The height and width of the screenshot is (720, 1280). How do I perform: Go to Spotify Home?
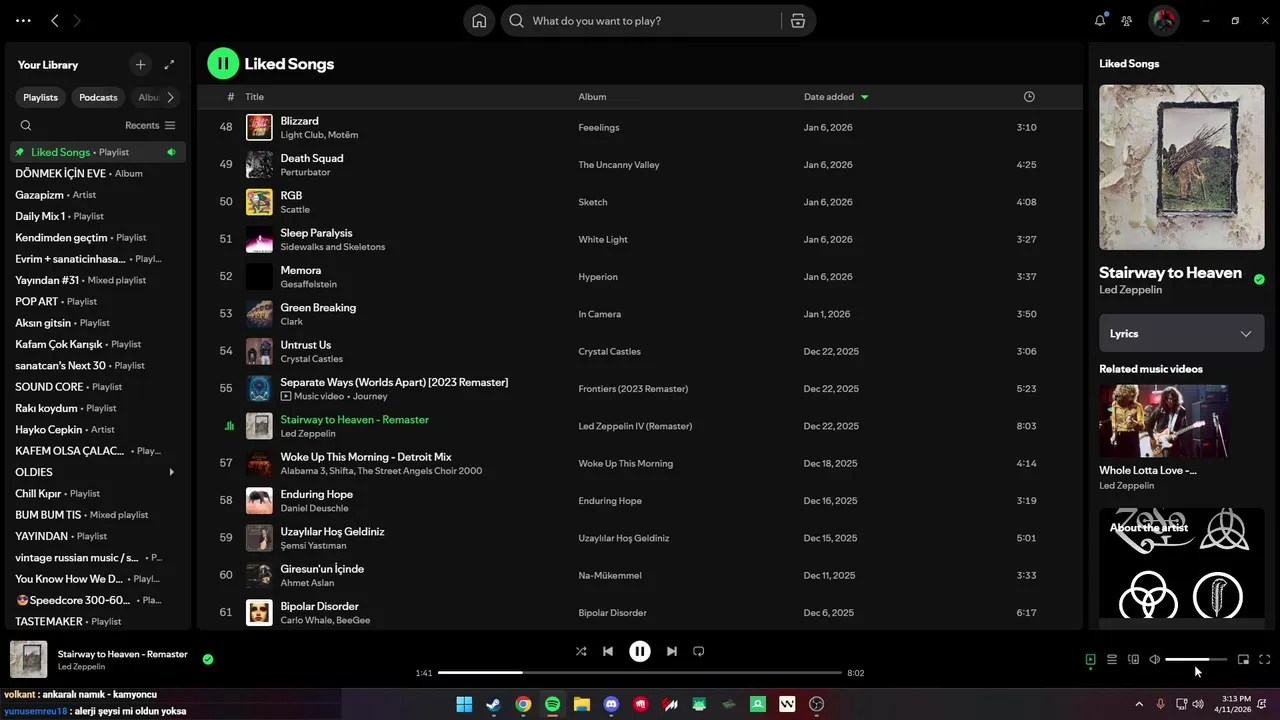(x=479, y=21)
